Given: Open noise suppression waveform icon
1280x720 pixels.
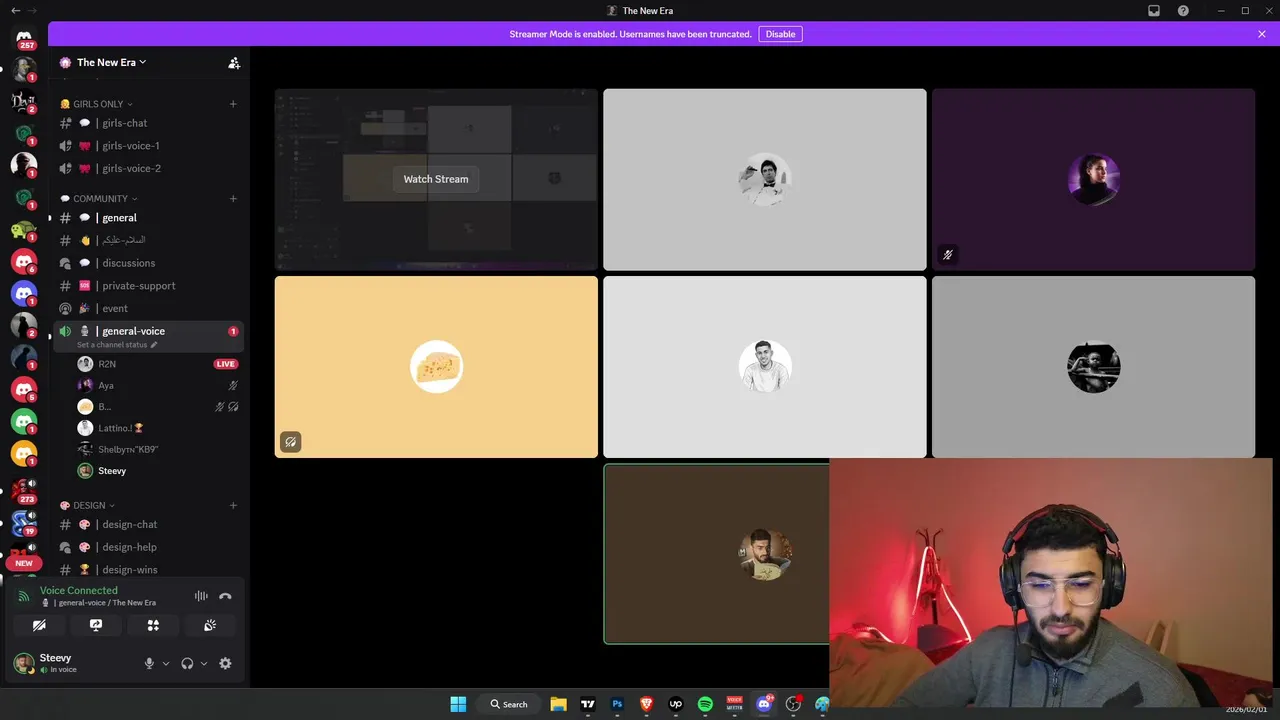Looking at the screenshot, I should point(201,596).
